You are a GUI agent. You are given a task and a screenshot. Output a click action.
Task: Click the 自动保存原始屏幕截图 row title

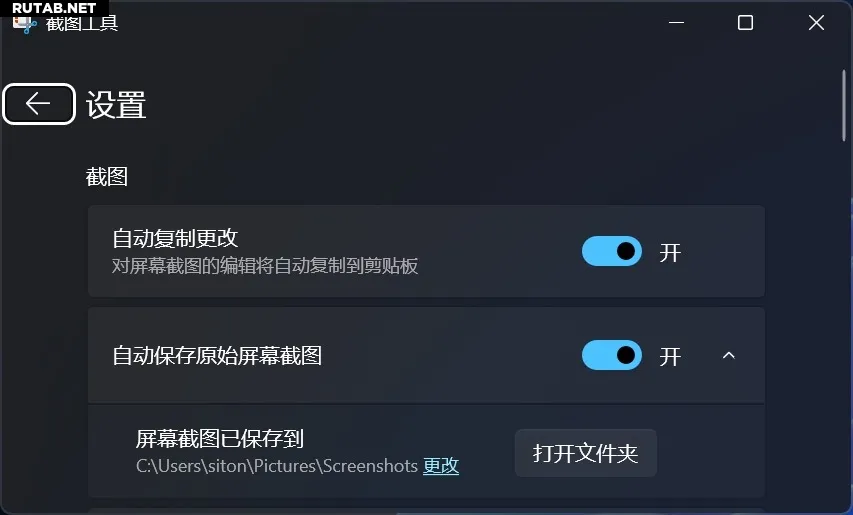217,356
